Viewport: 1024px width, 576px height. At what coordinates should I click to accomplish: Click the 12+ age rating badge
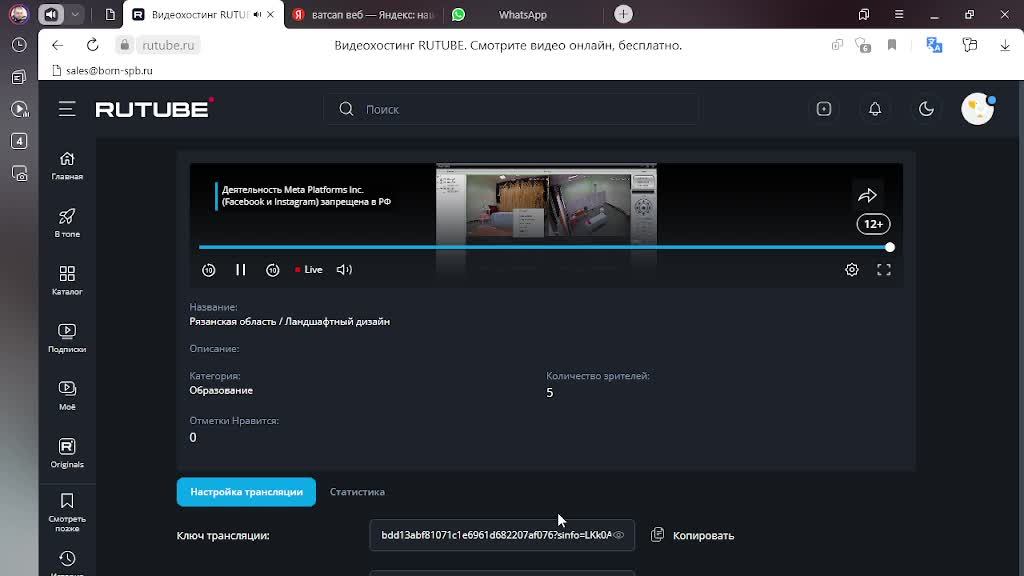(x=873, y=224)
